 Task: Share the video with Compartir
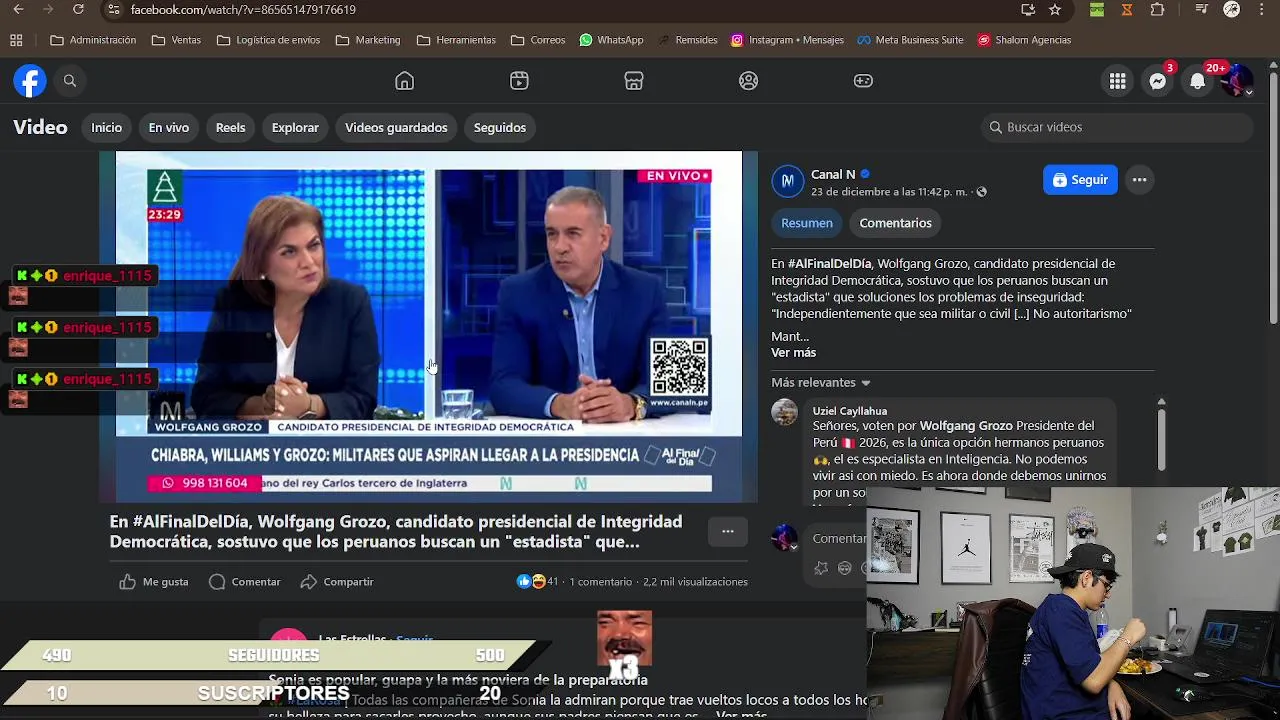[x=337, y=582]
